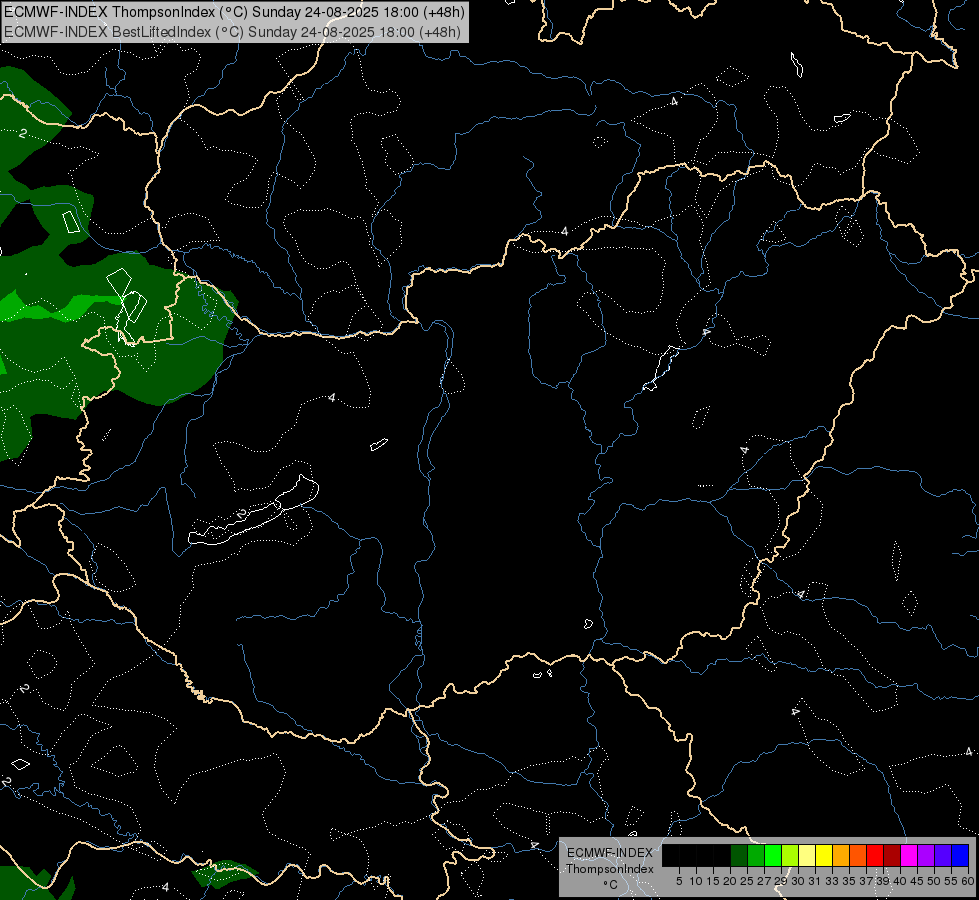Click legend scale value 31
The image size is (979, 900).
[x=814, y=881]
